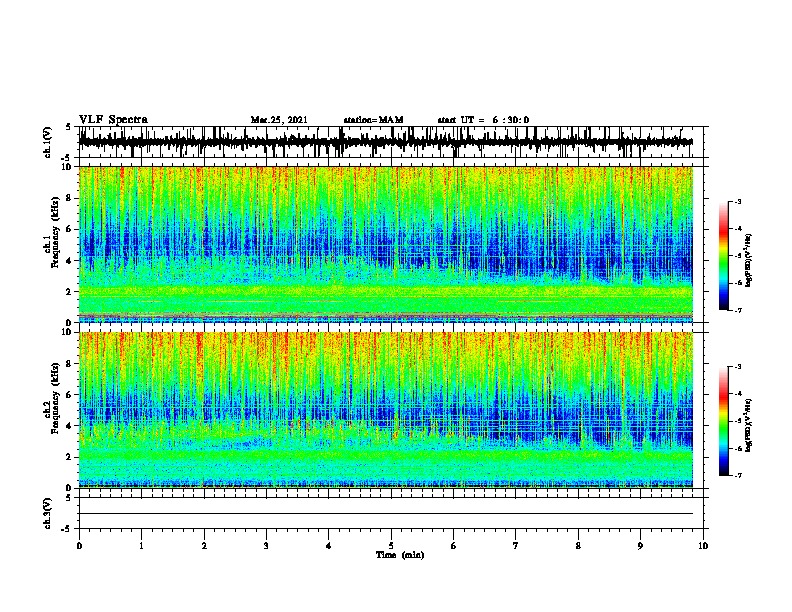Click time axis tick label 0

[x=79, y=545]
